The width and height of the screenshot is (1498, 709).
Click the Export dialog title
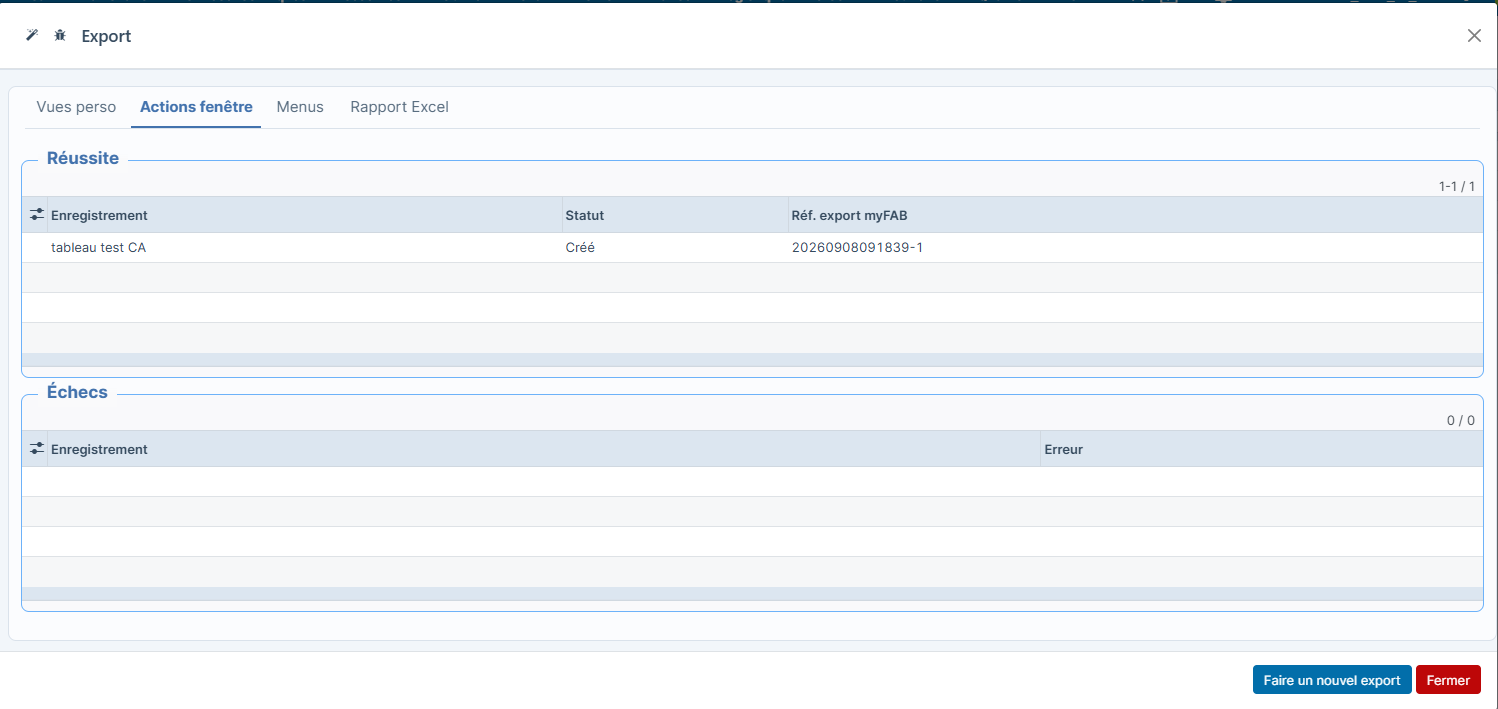coord(106,36)
